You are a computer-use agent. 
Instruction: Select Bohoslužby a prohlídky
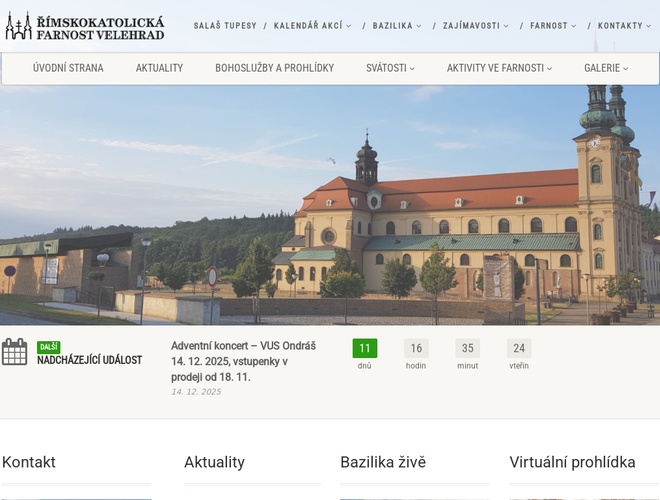pyautogui.click(x=274, y=68)
